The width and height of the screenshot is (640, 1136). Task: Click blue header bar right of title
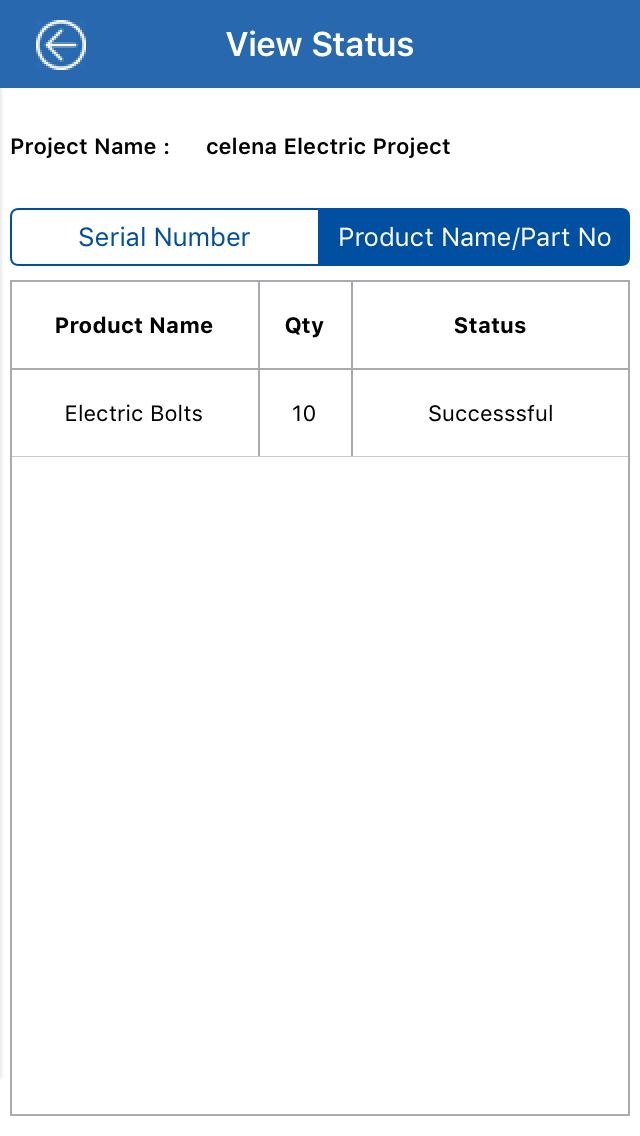tap(540, 45)
